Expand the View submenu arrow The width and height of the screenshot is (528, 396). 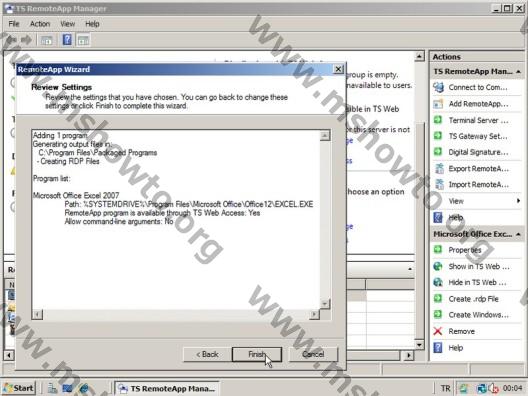(518, 201)
